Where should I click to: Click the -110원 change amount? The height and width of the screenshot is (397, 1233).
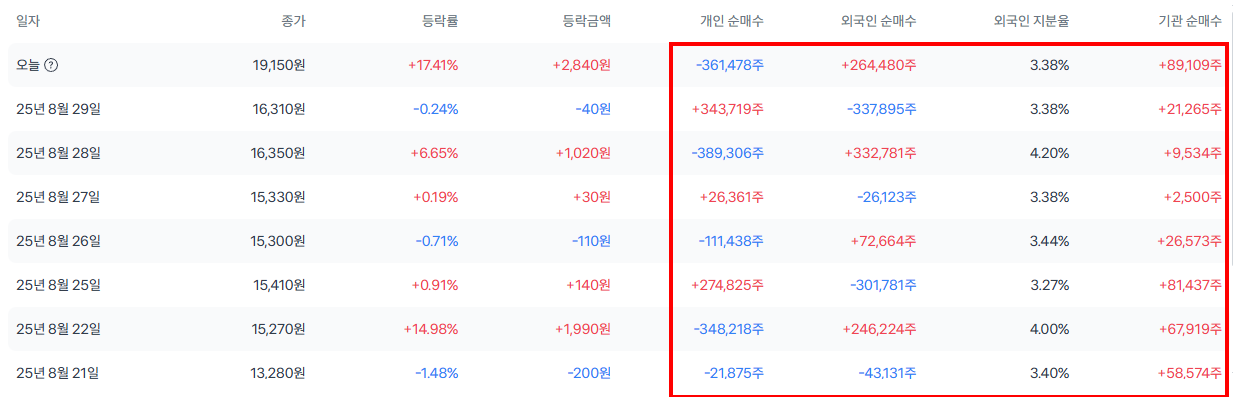pyautogui.click(x=590, y=241)
